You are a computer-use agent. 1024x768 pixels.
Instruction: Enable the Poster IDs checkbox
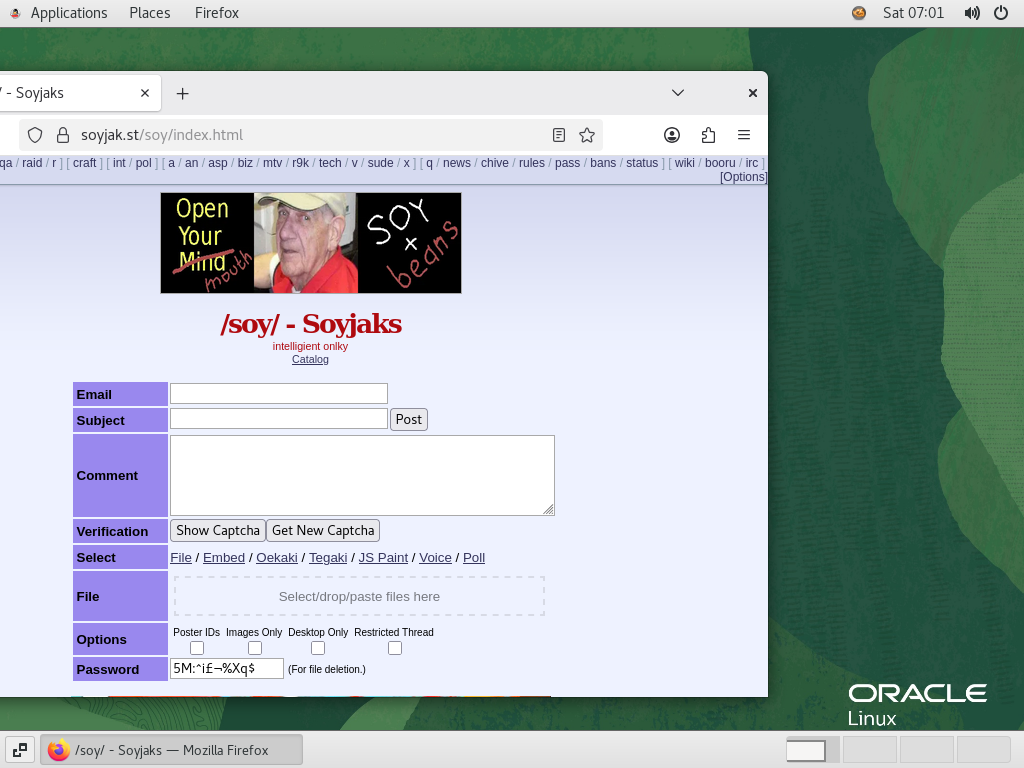196,648
